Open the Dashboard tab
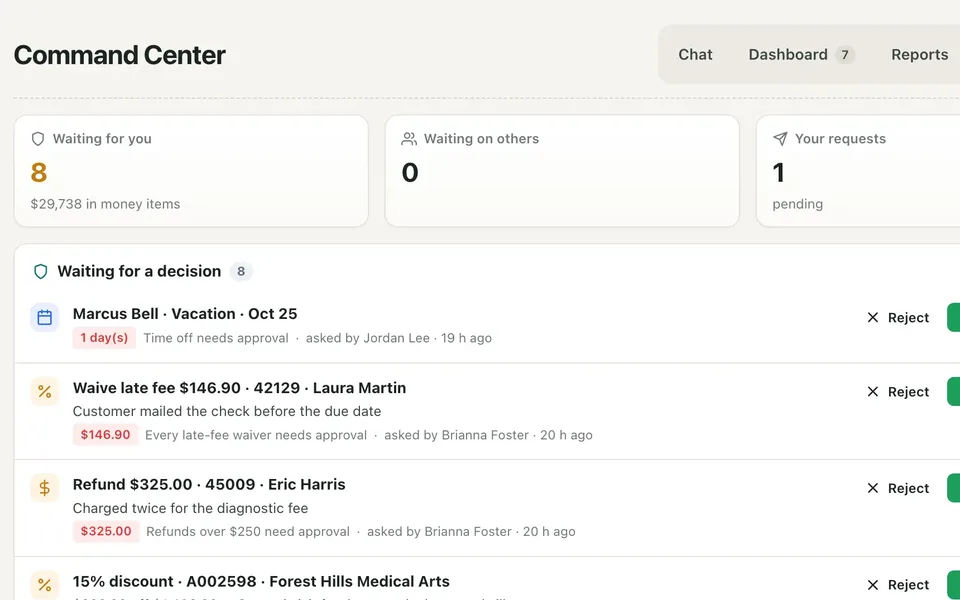 [801, 54]
